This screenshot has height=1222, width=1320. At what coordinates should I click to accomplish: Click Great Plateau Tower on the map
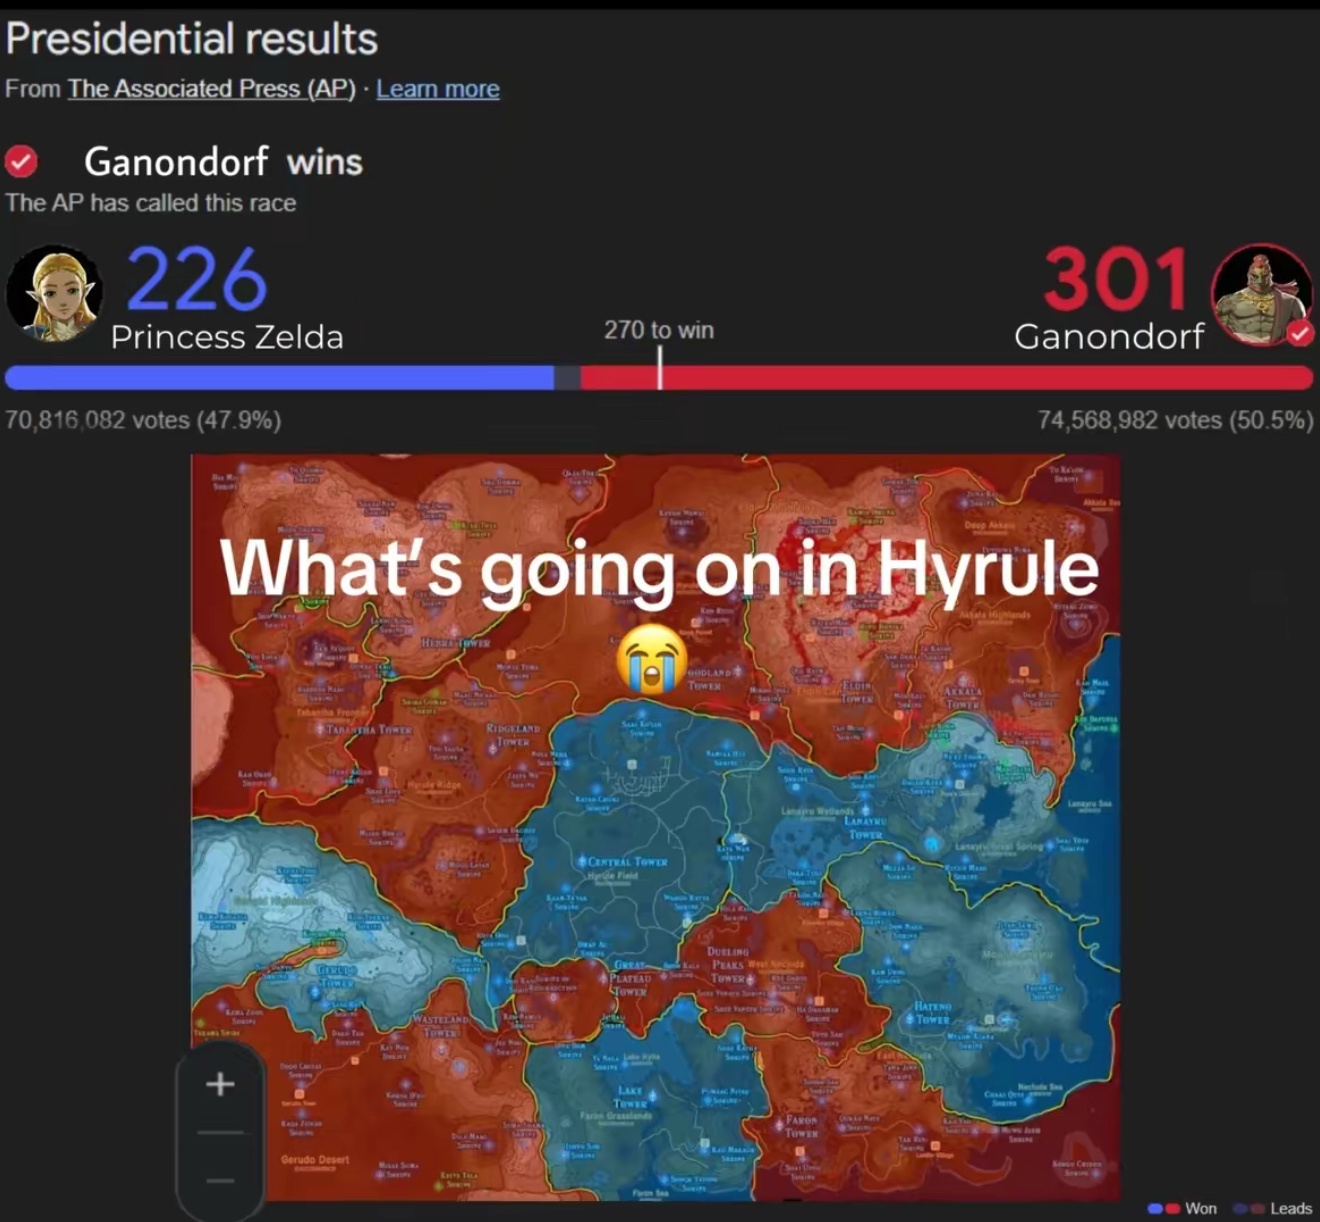click(x=629, y=978)
